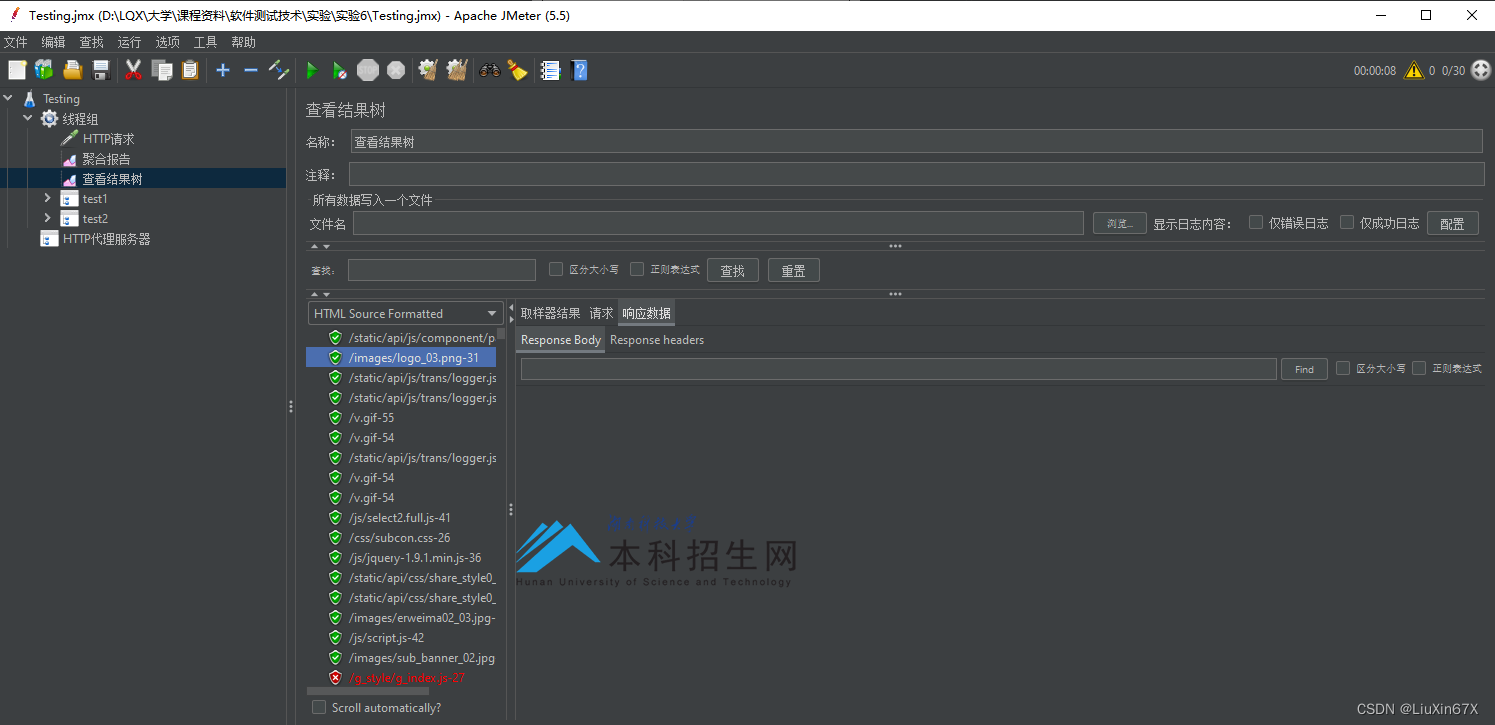Open the 编辑 menu
The height and width of the screenshot is (725, 1495).
53,42
